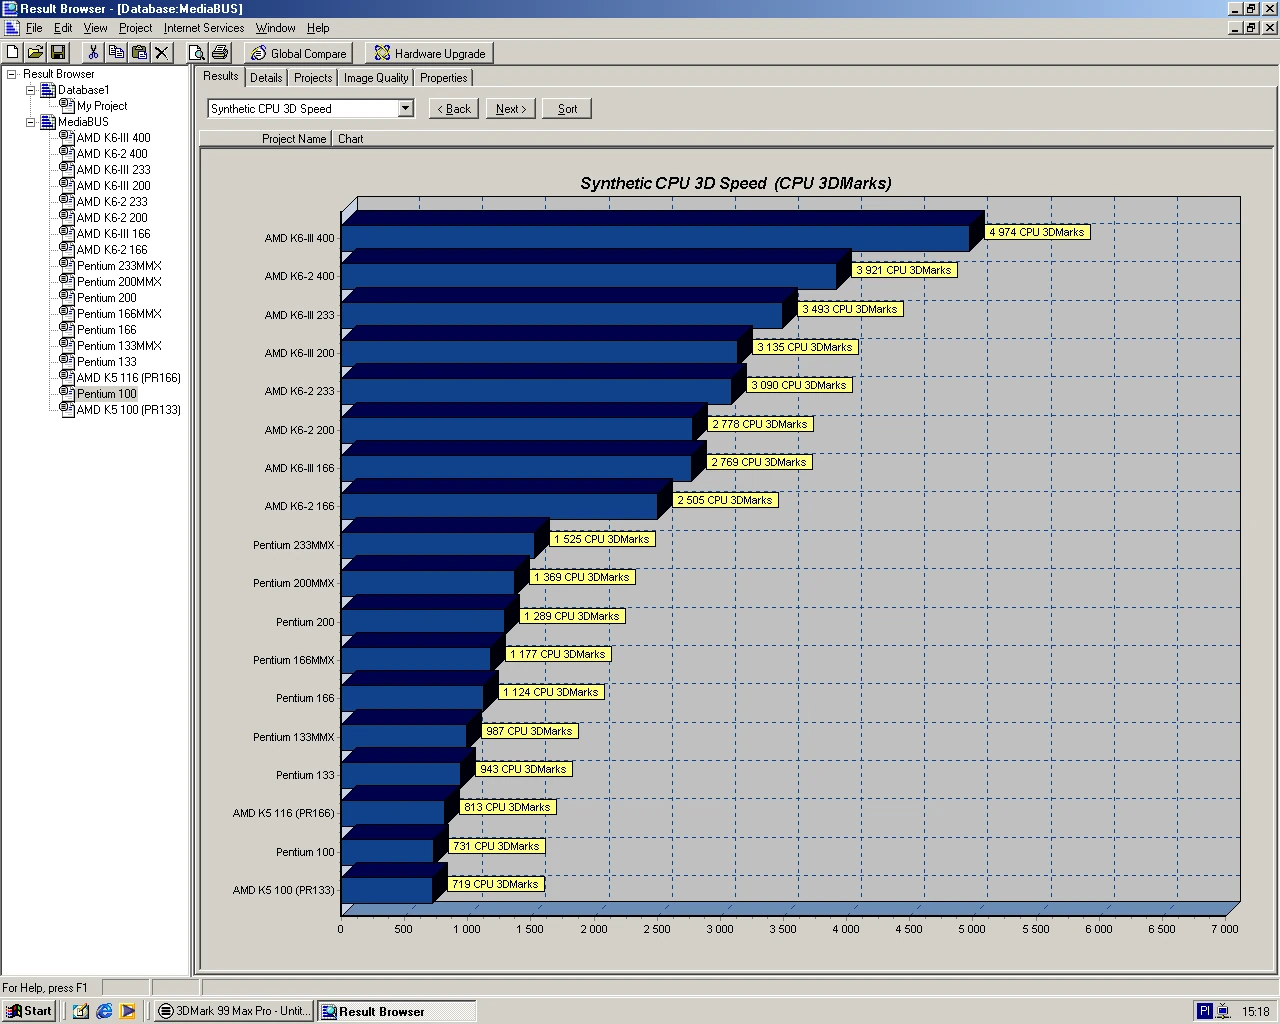1280x1024 pixels.
Task: Click the 2 505 CPU 3DMarks value label
Action: click(725, 500)
